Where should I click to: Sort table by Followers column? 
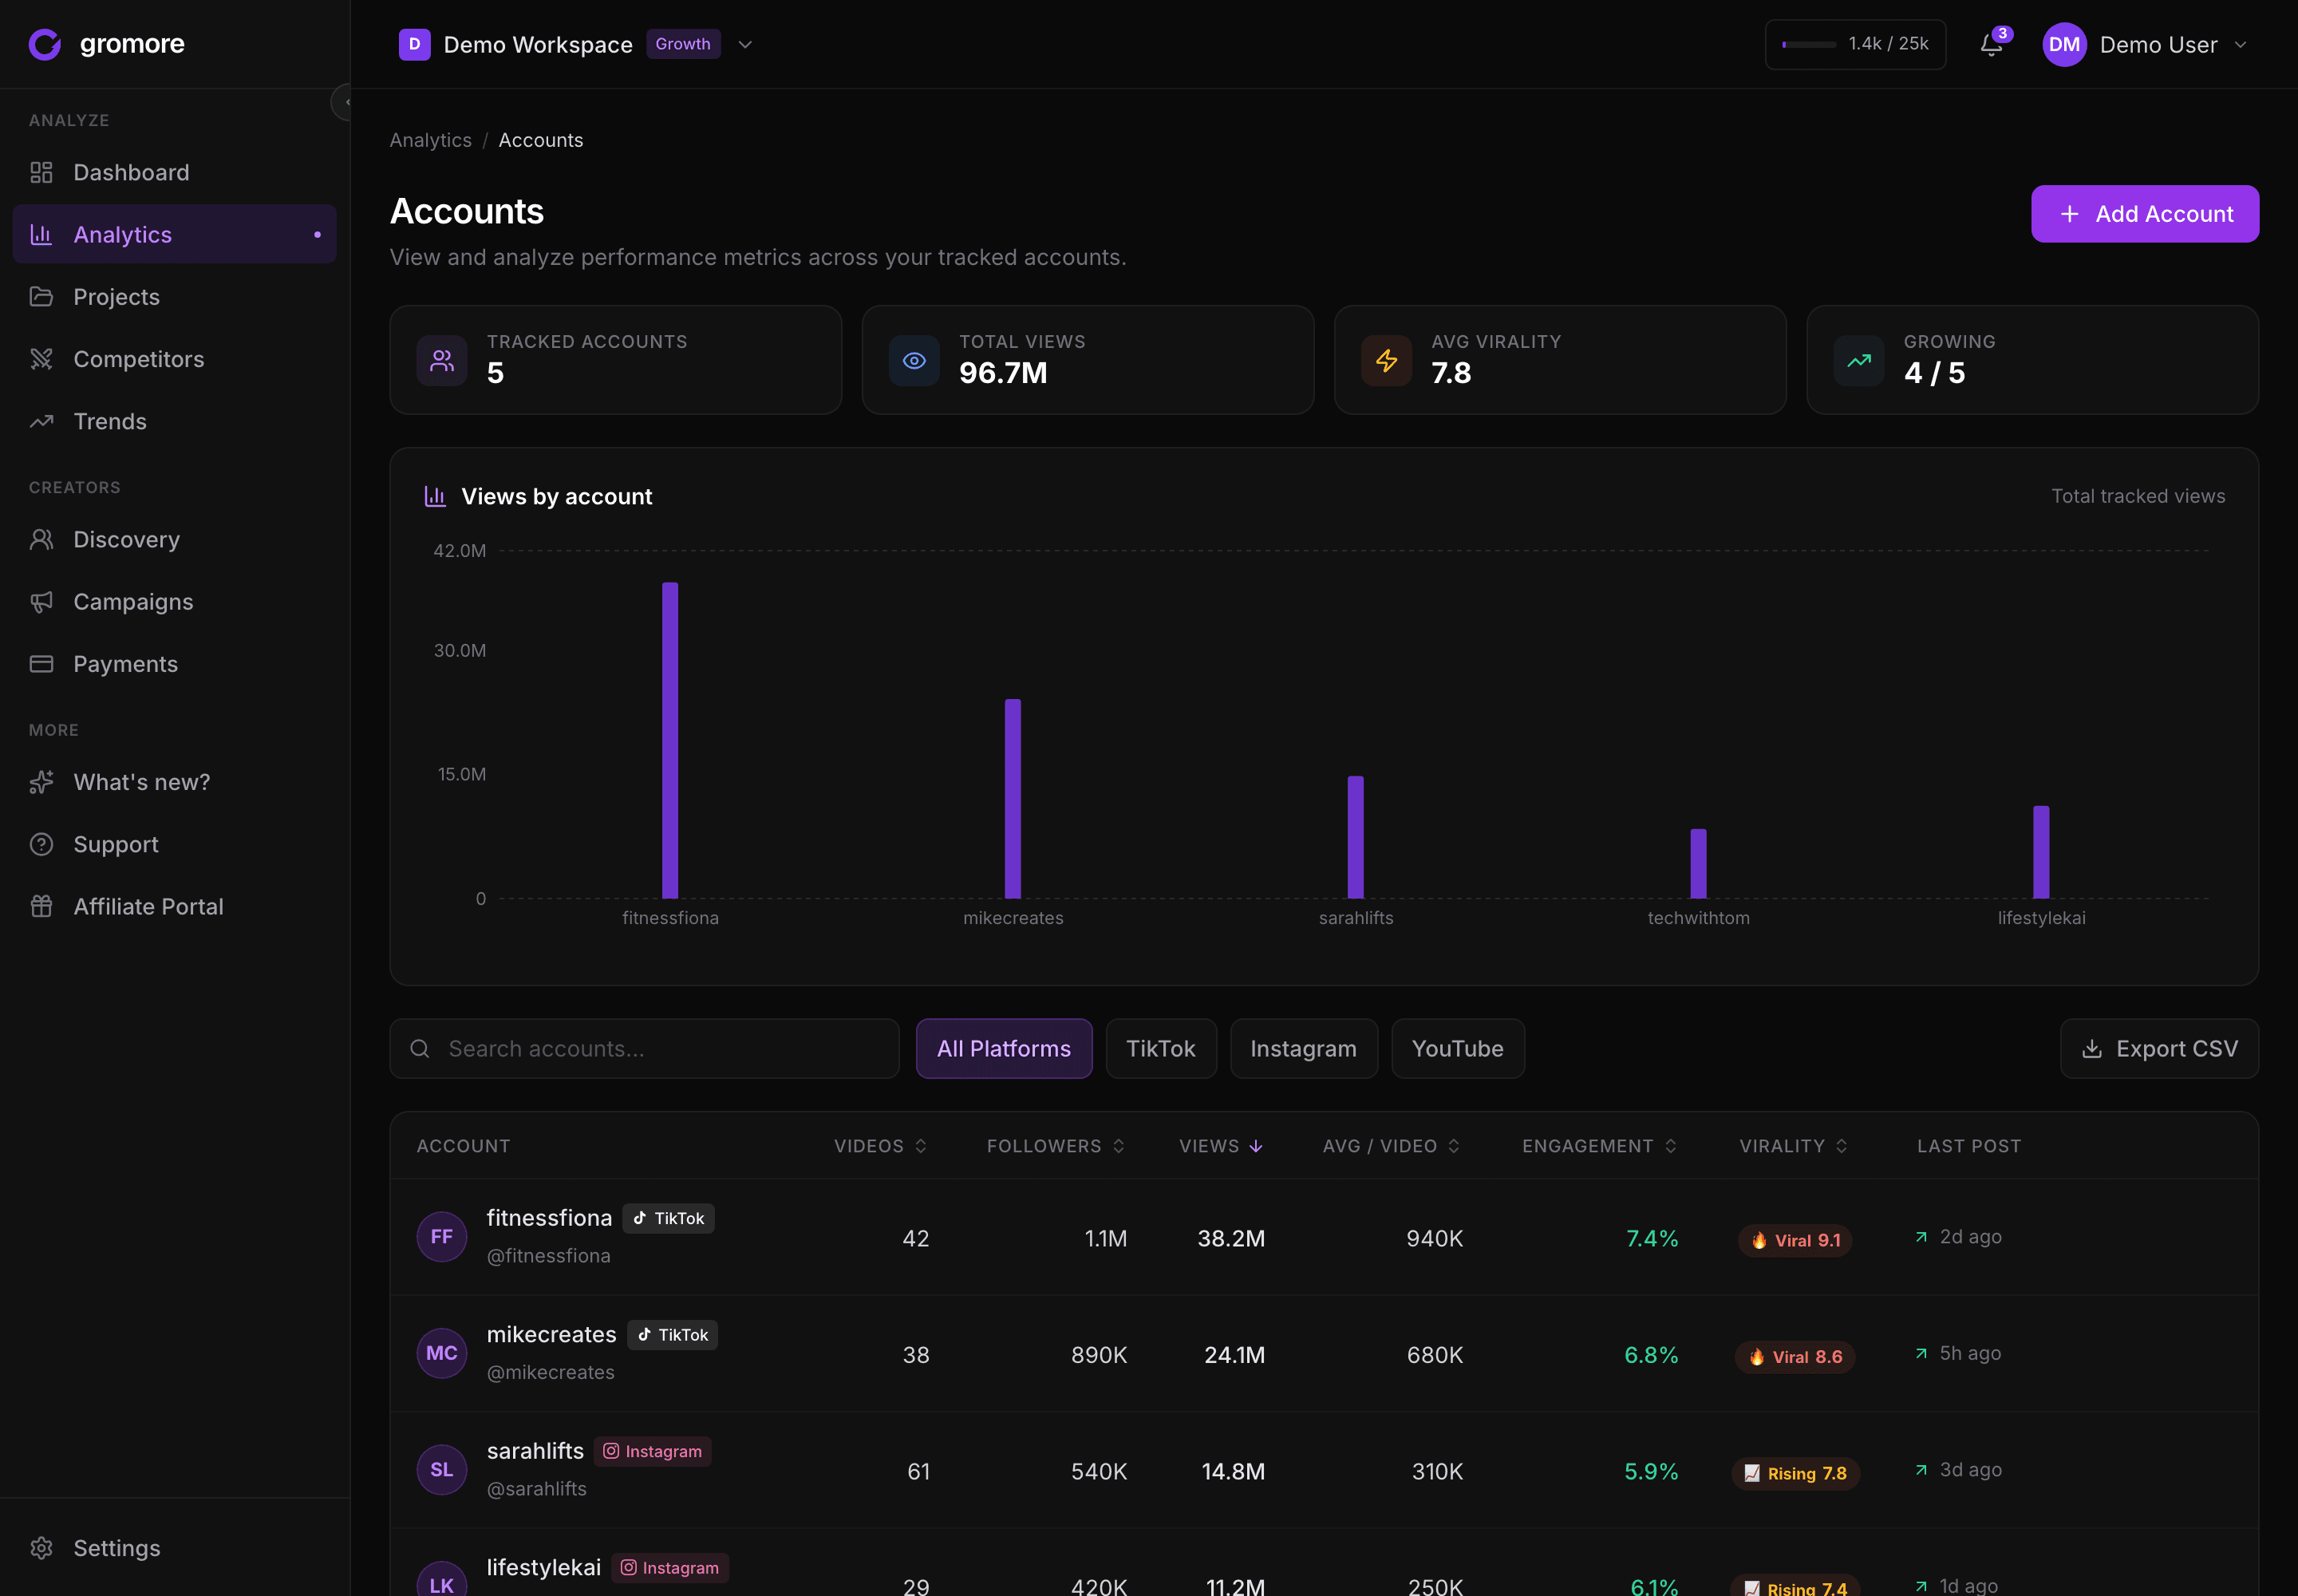[1056, 1146]
